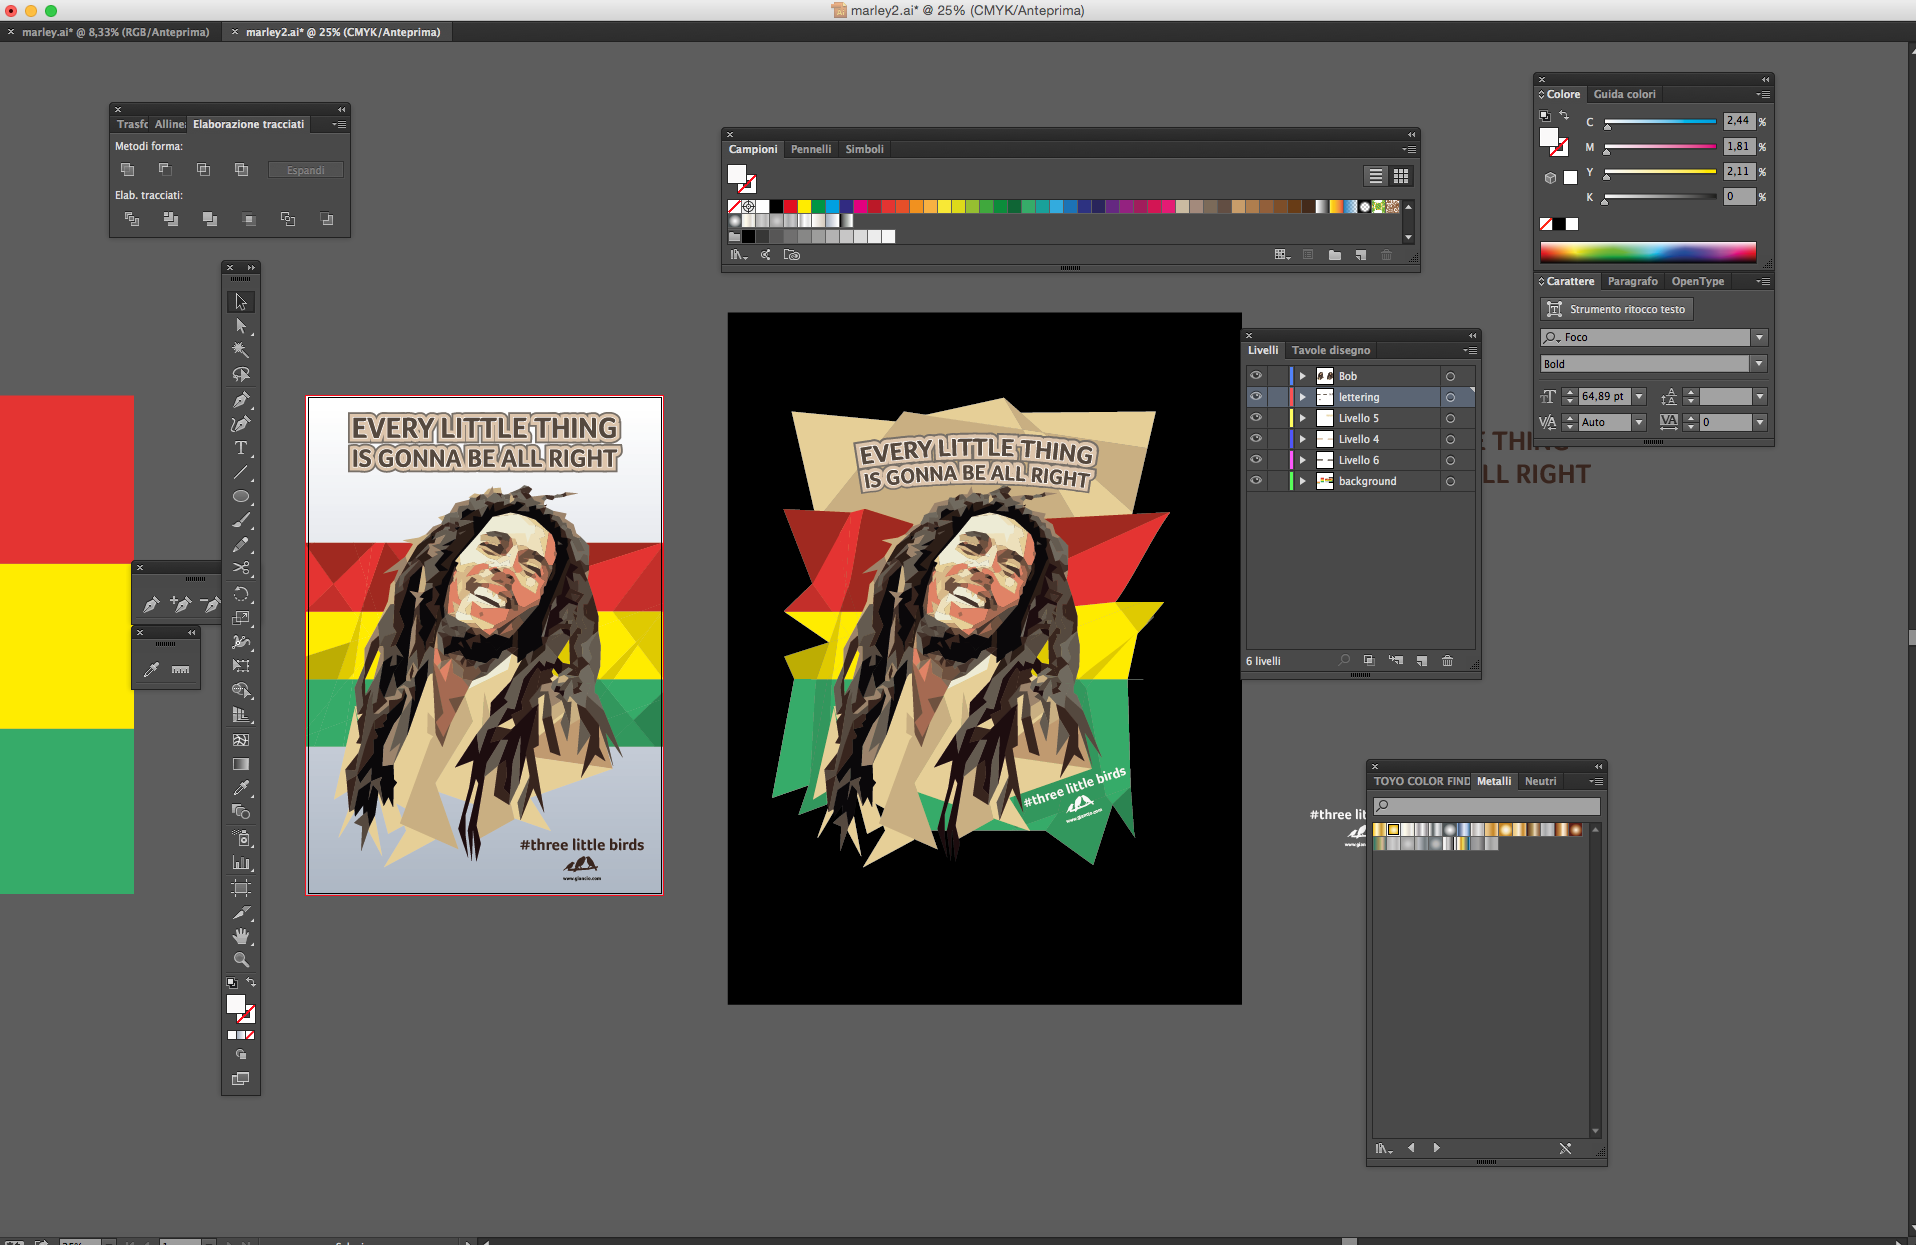The image size is (1916, 1245).
Task: Pick the yellow swatch in Campioni
Action: tap(804, 207)
